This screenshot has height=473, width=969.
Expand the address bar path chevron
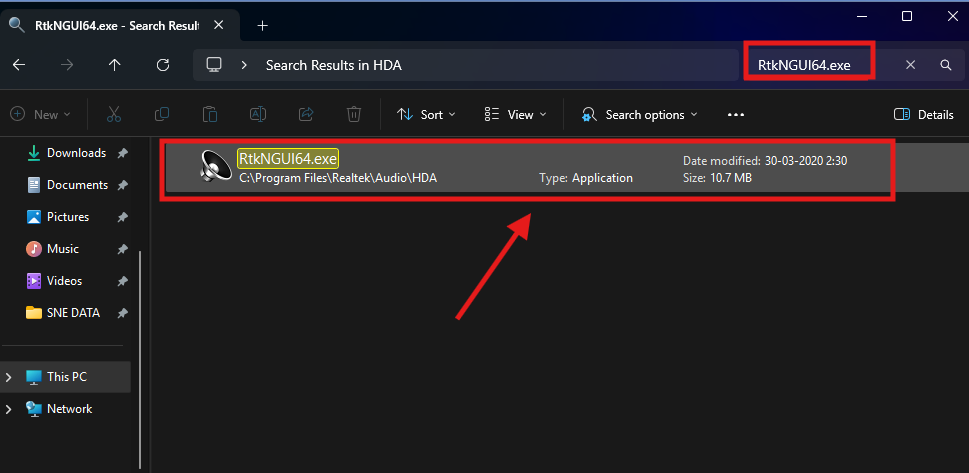(x=245, y=65)
